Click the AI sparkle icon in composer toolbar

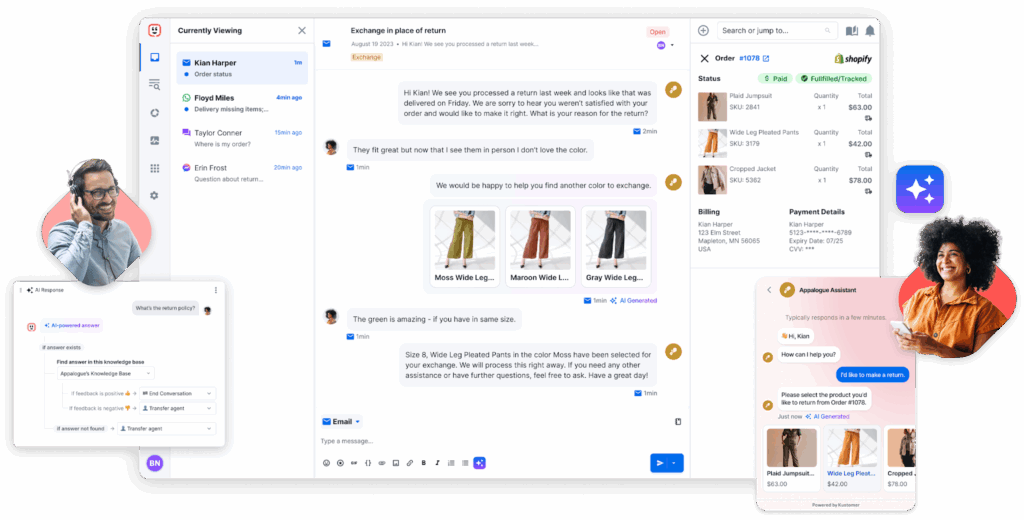coord(480,462)
